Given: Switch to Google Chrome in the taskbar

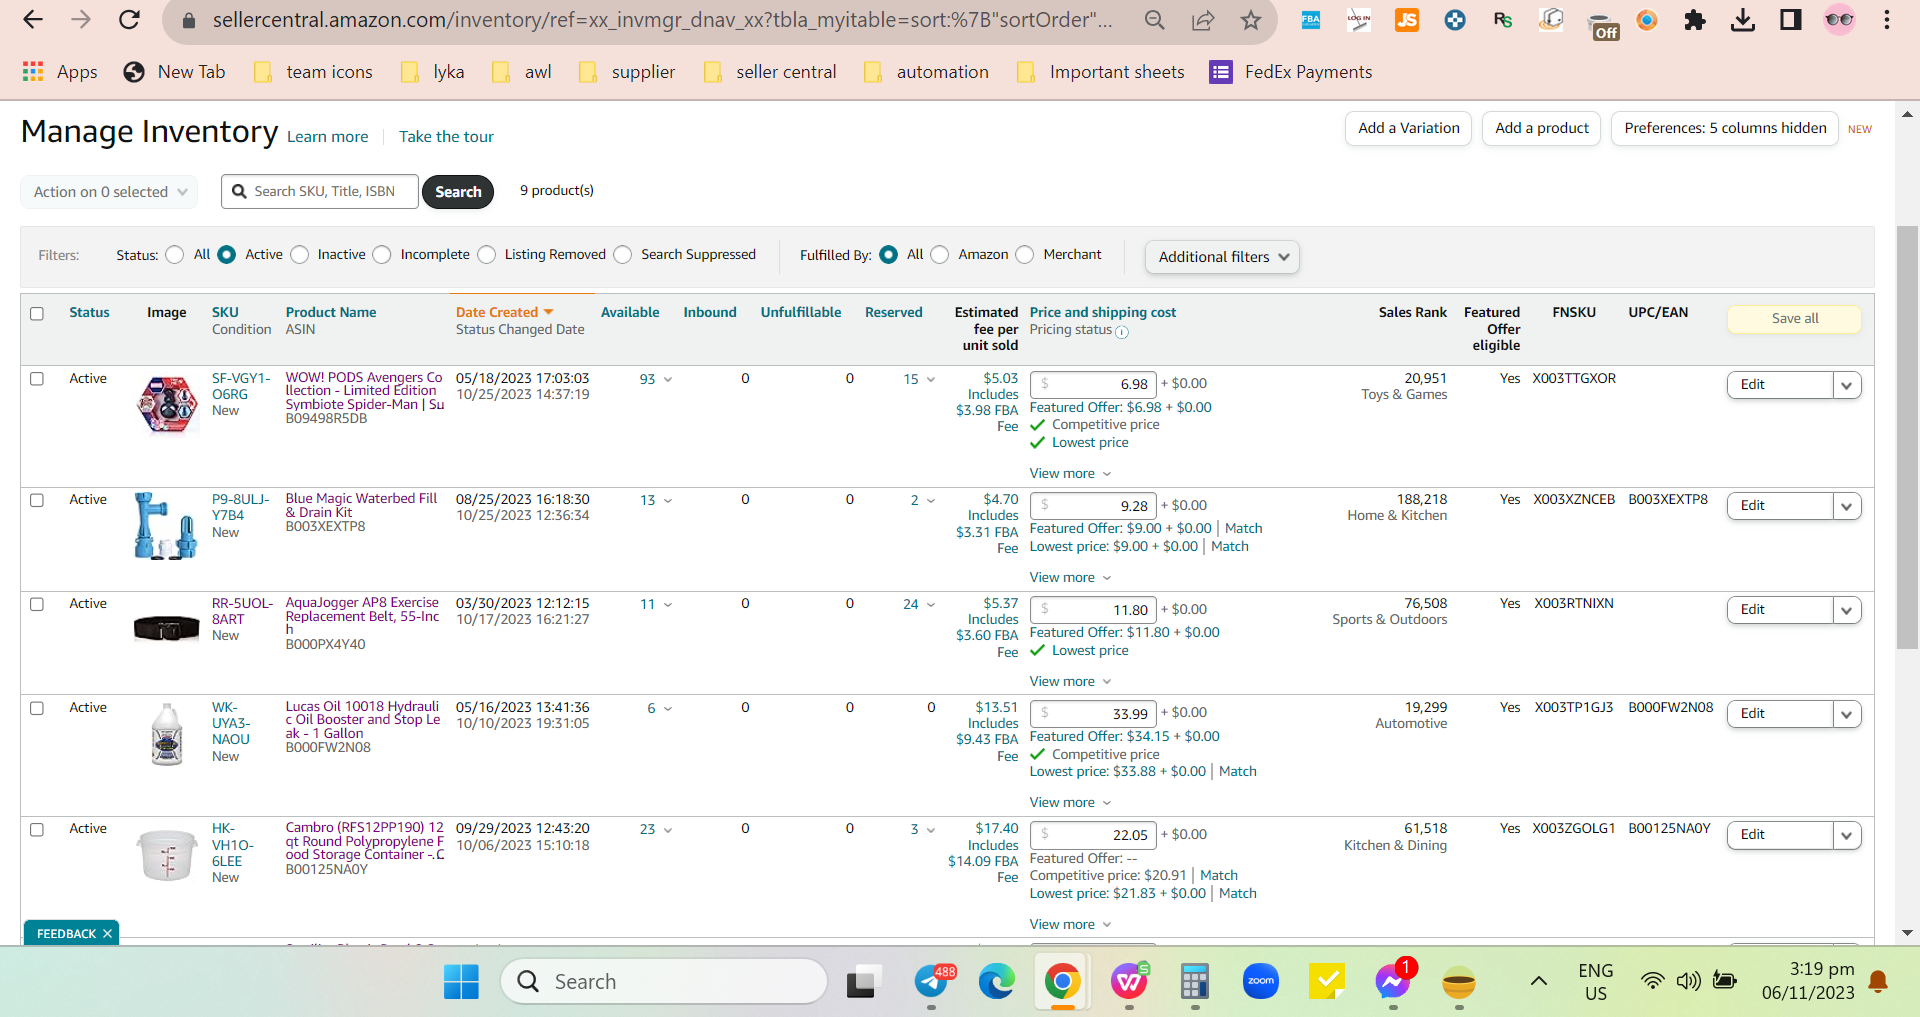Looking at the screenshot, I should click(x=1062, y=982).
